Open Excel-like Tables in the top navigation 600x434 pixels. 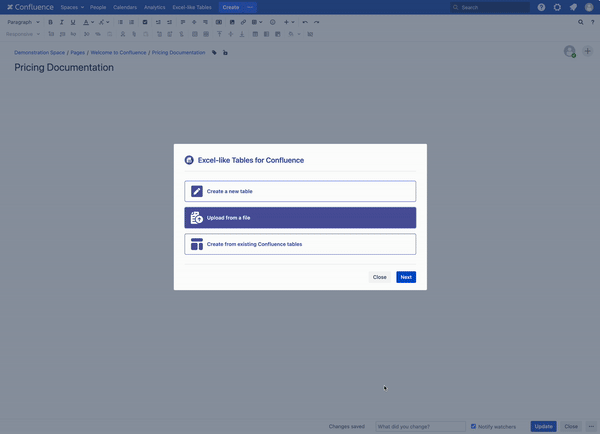tap(191, 7)
